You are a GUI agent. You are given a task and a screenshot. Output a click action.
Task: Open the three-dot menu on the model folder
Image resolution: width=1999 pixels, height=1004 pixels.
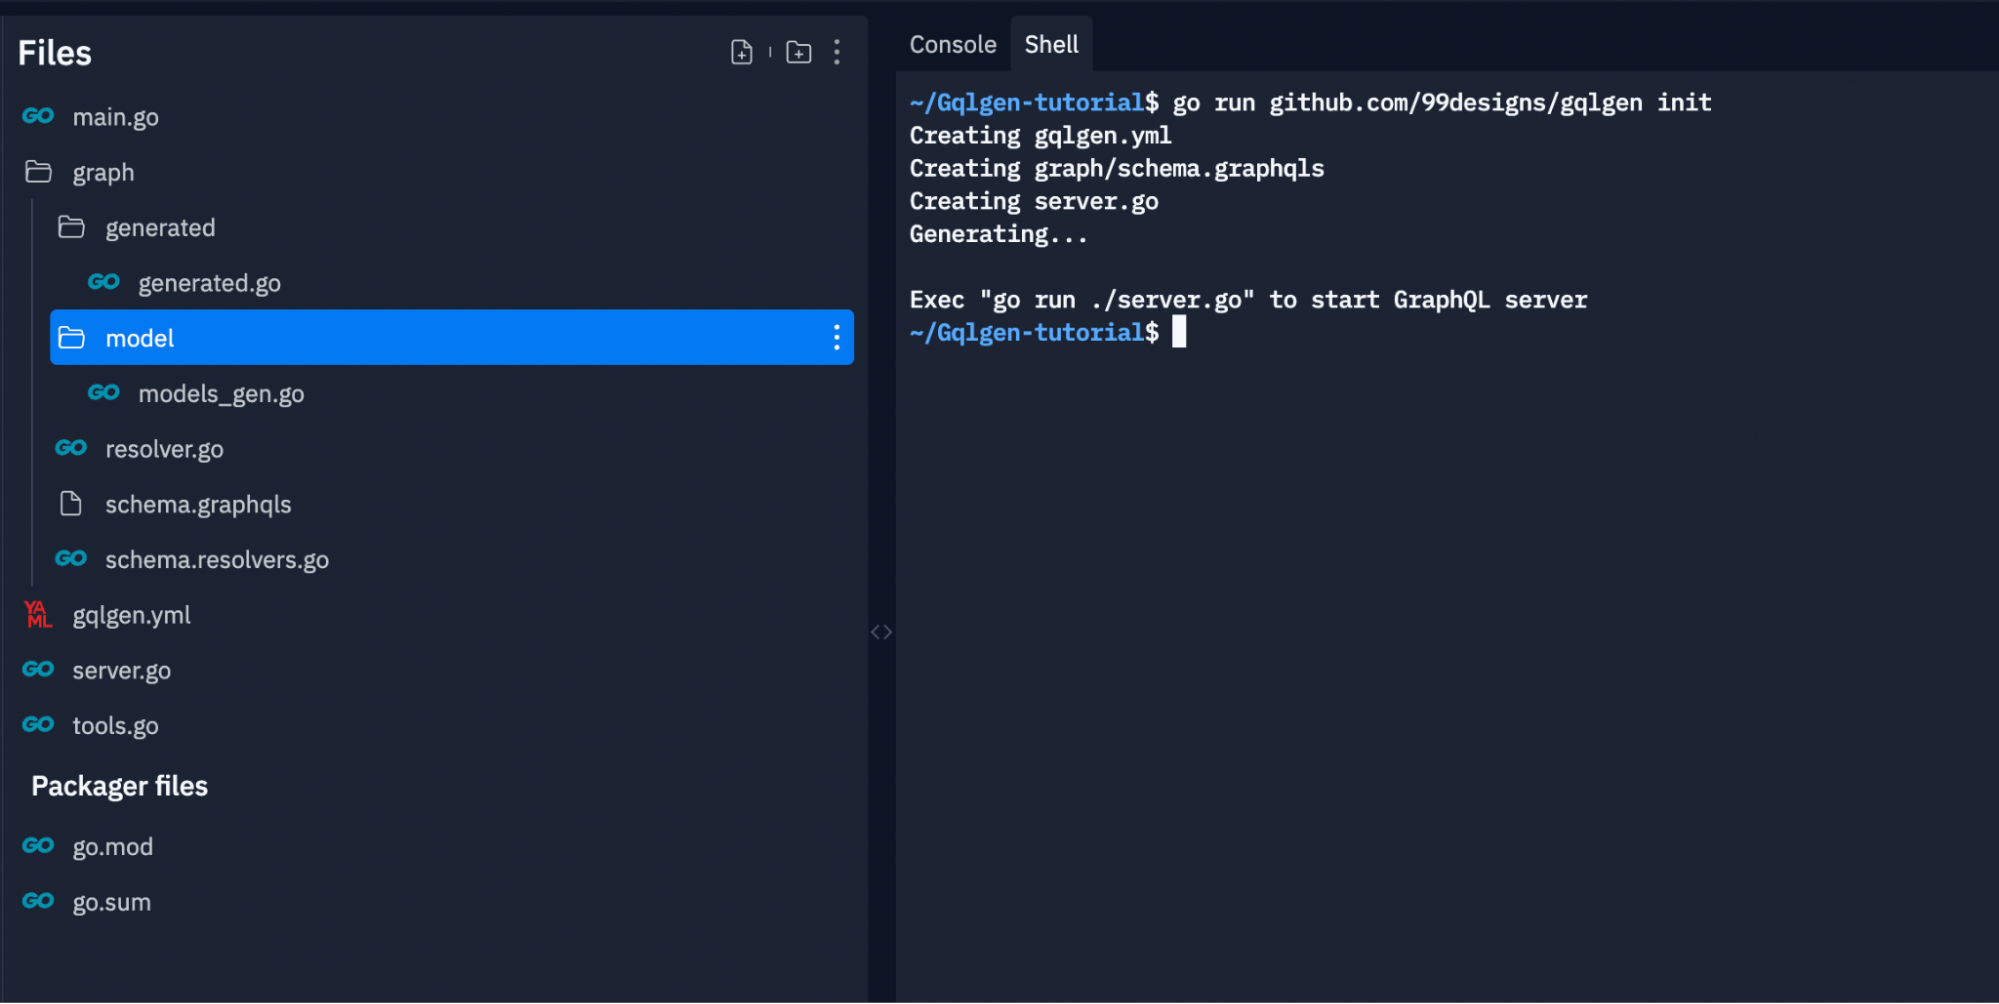point(836,338)
